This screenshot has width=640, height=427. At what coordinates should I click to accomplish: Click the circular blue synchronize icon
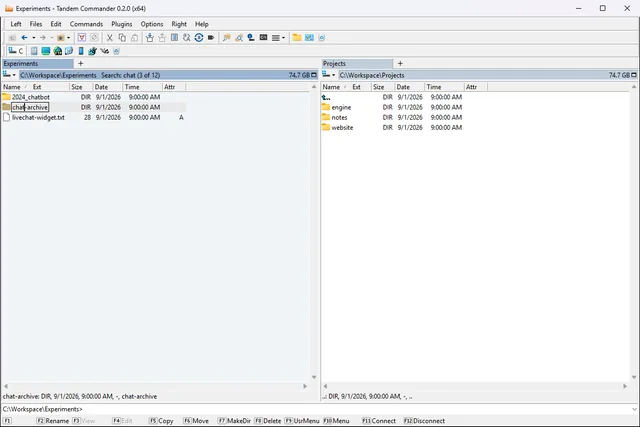point(199,38)
